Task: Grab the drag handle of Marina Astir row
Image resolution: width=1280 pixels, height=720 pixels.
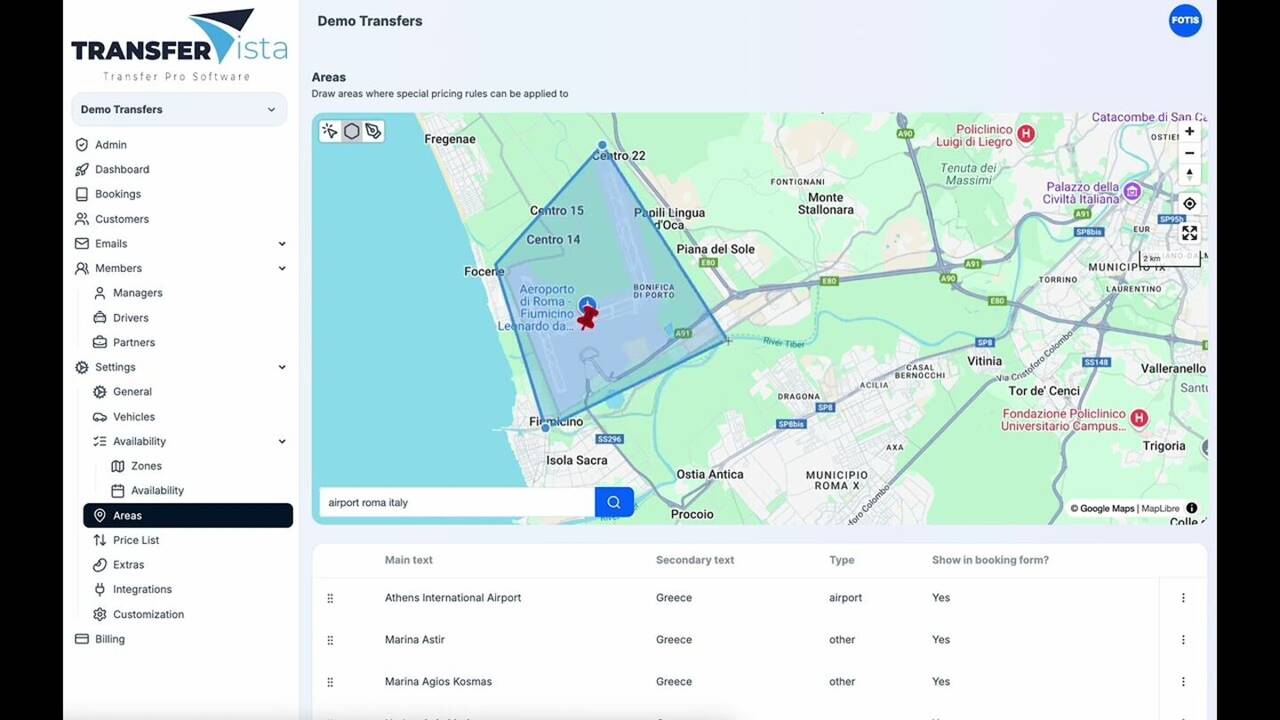Action: click(x=330, y=640)
